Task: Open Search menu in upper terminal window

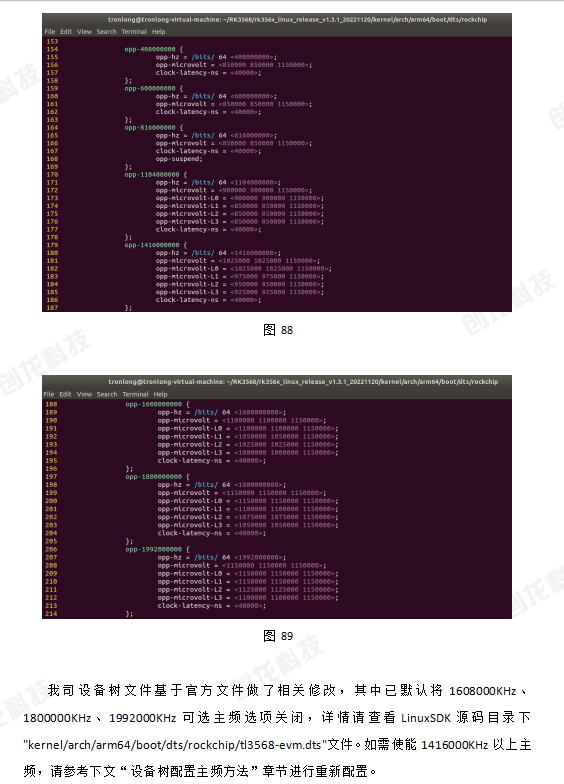Action: click(x=106, y=32)
